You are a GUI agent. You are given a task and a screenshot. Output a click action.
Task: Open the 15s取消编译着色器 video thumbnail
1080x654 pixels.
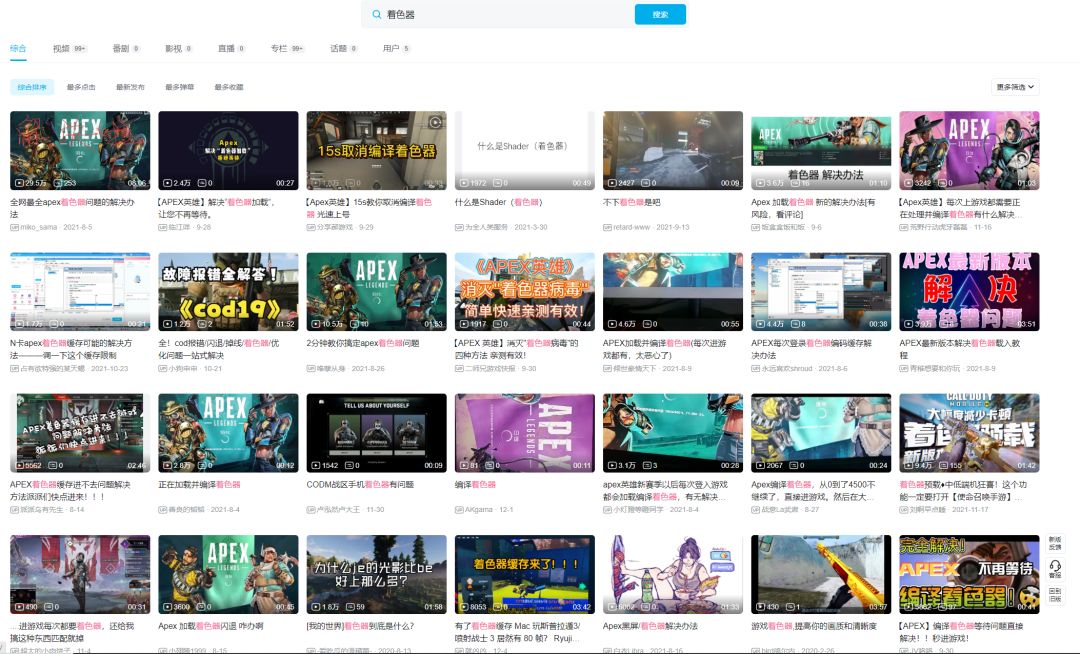376,150
